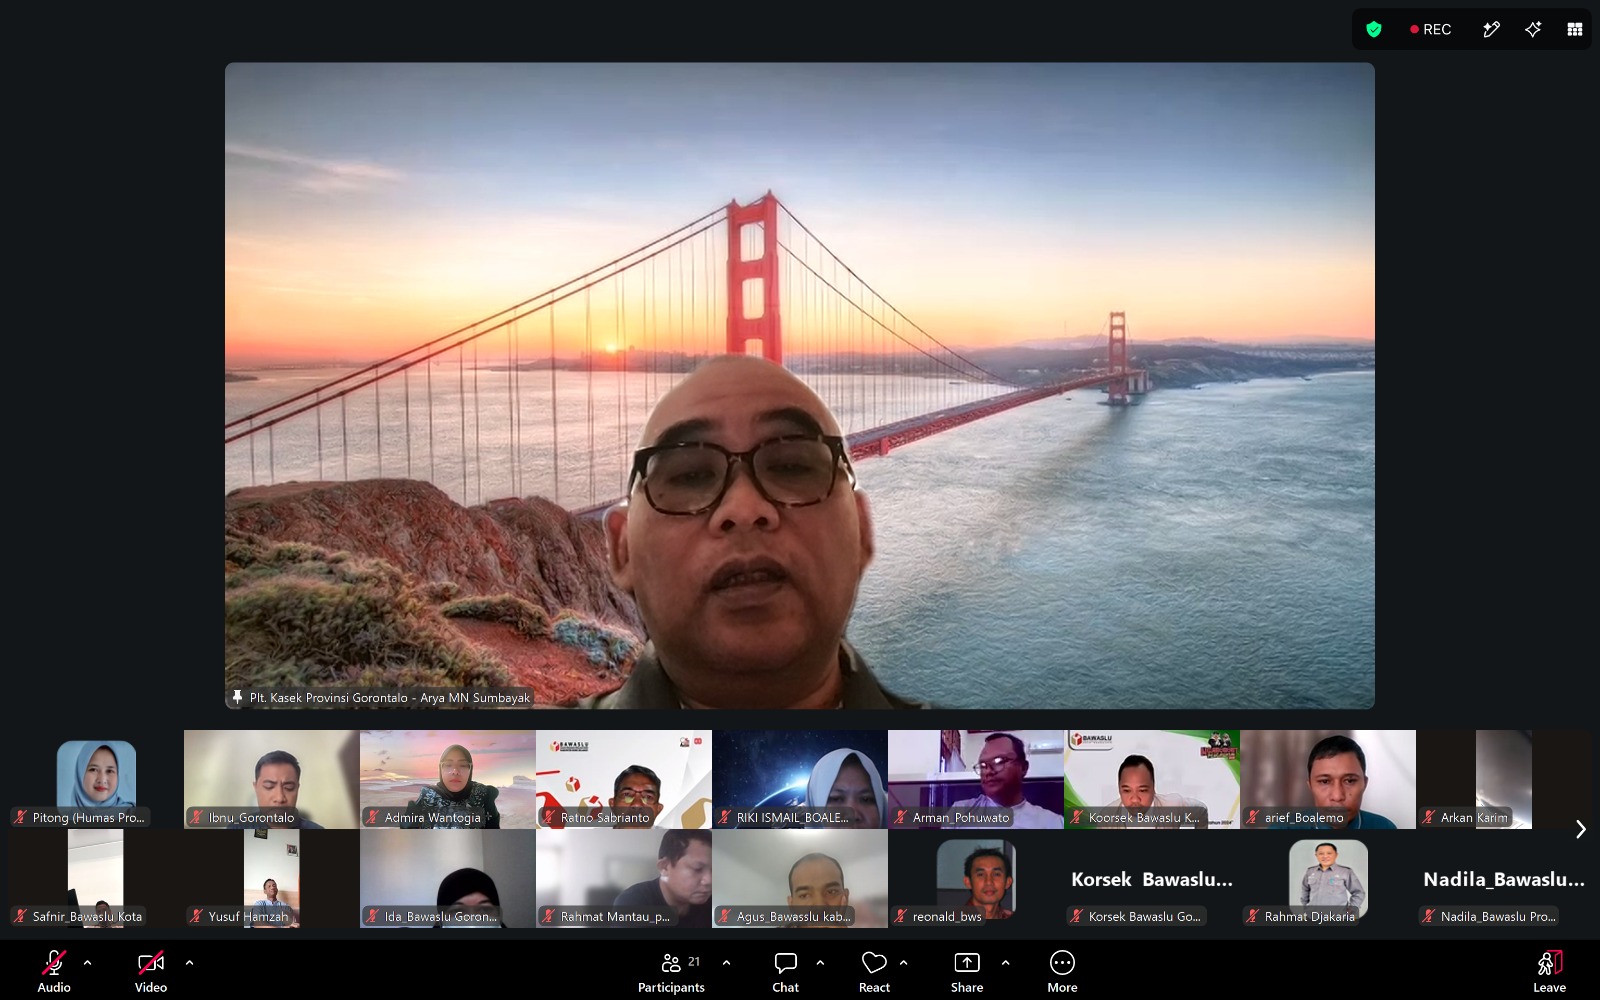Image resolution: width=1600 pixels, height=1000 pixels.
Task: Unmute the Audio microphone
Action: [54, 972]
